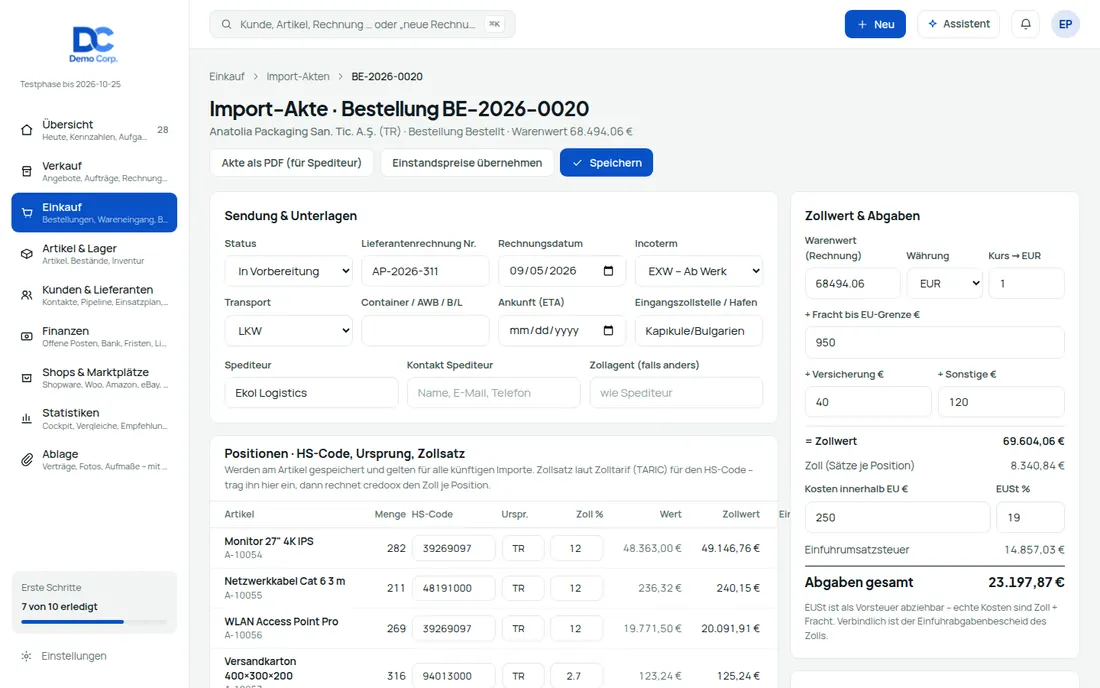Click the Kunden & Lieferanten people icon

(x=27, y=295)
